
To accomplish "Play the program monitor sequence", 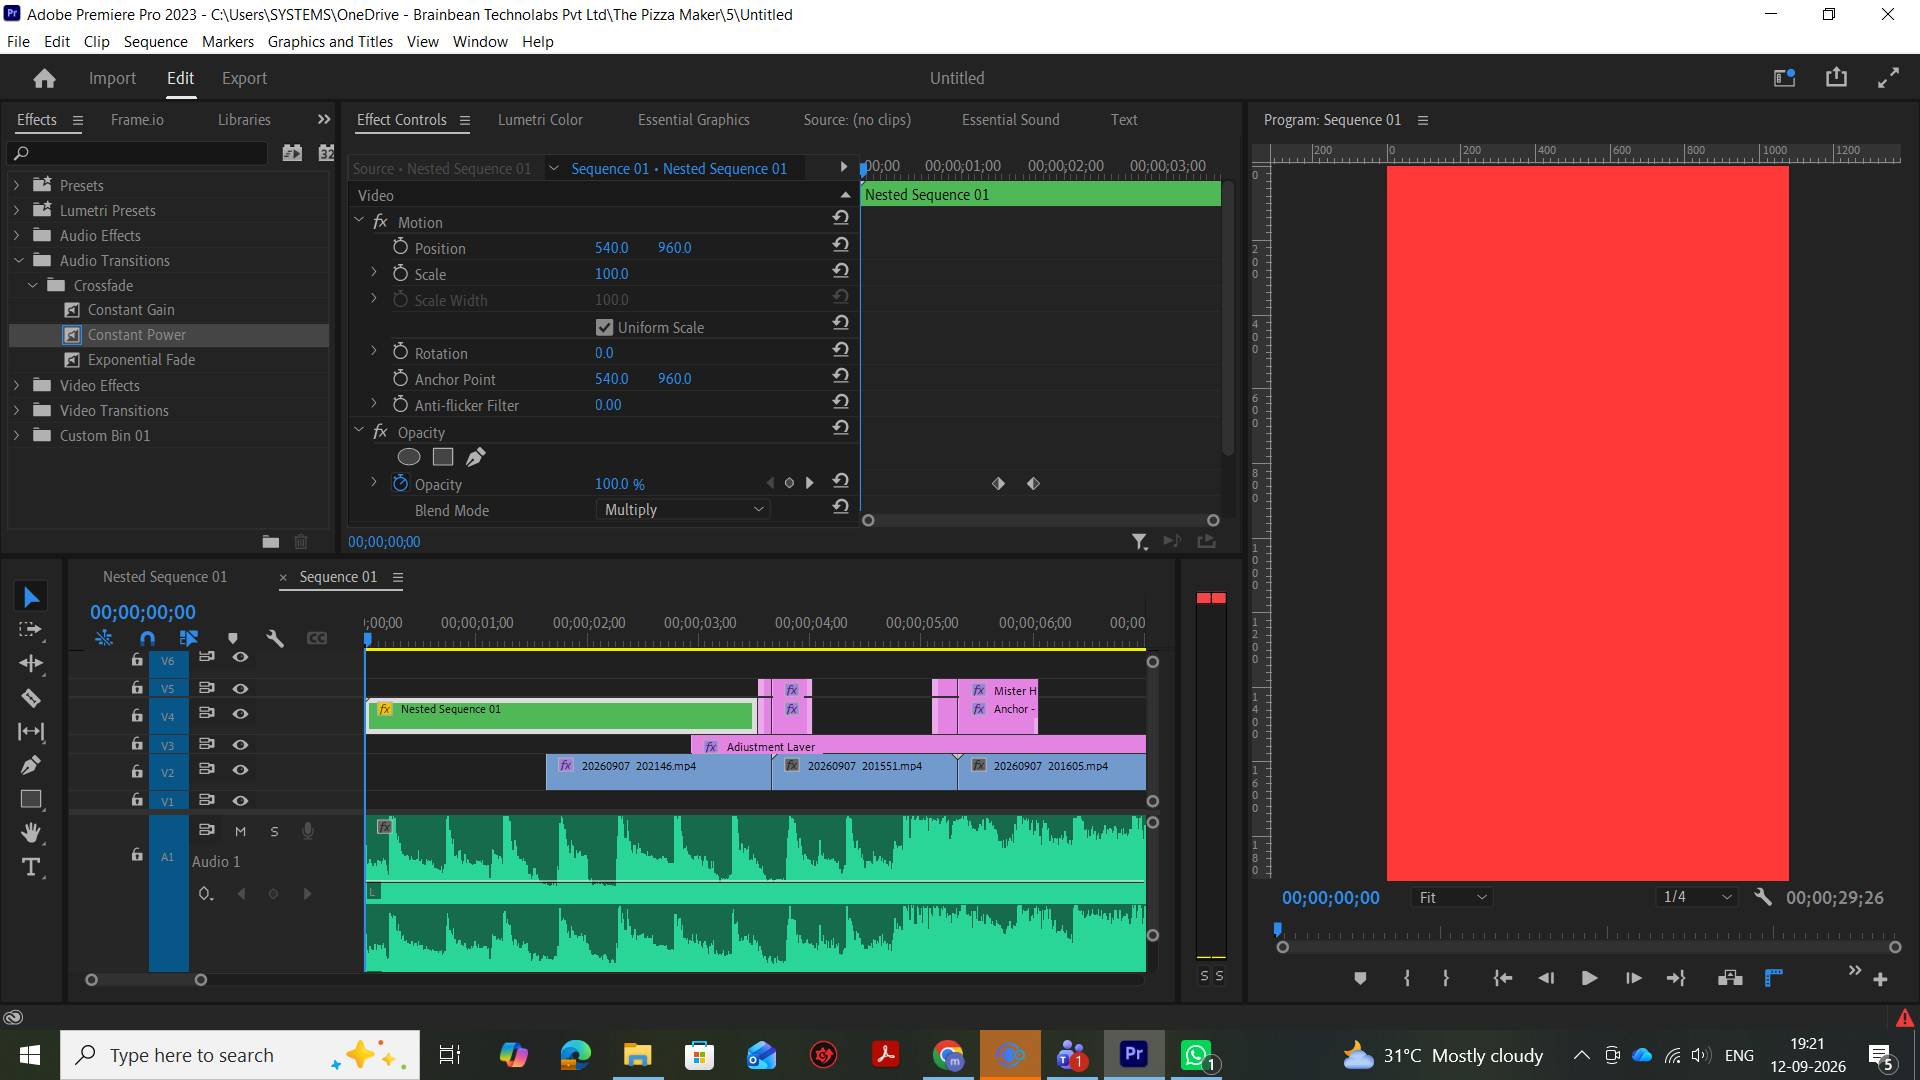I will [x=1589, y=978].
